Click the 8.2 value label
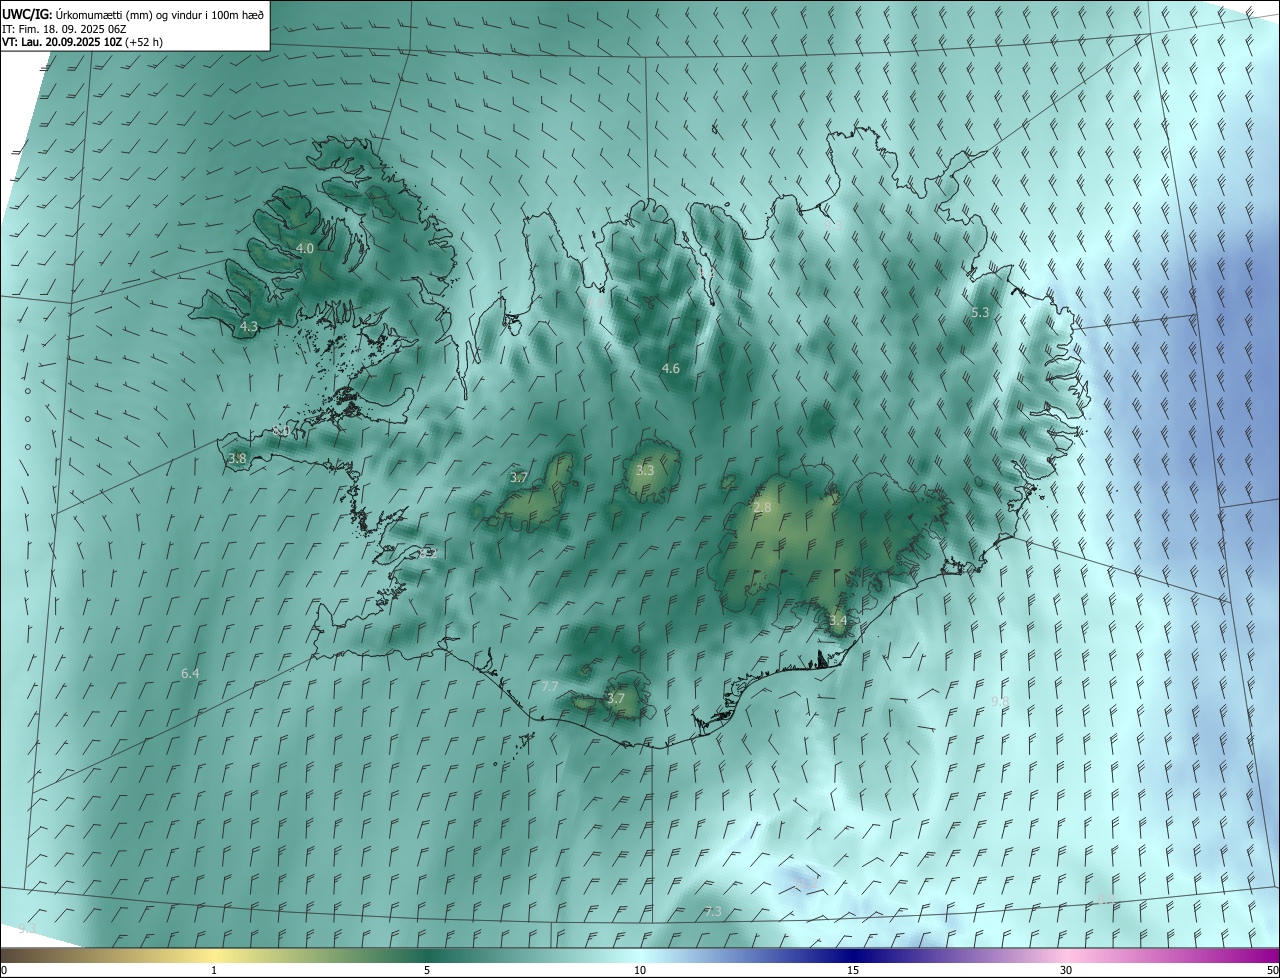The width and height of the screenshot is (1280, 978). click(x=430, y=552)
